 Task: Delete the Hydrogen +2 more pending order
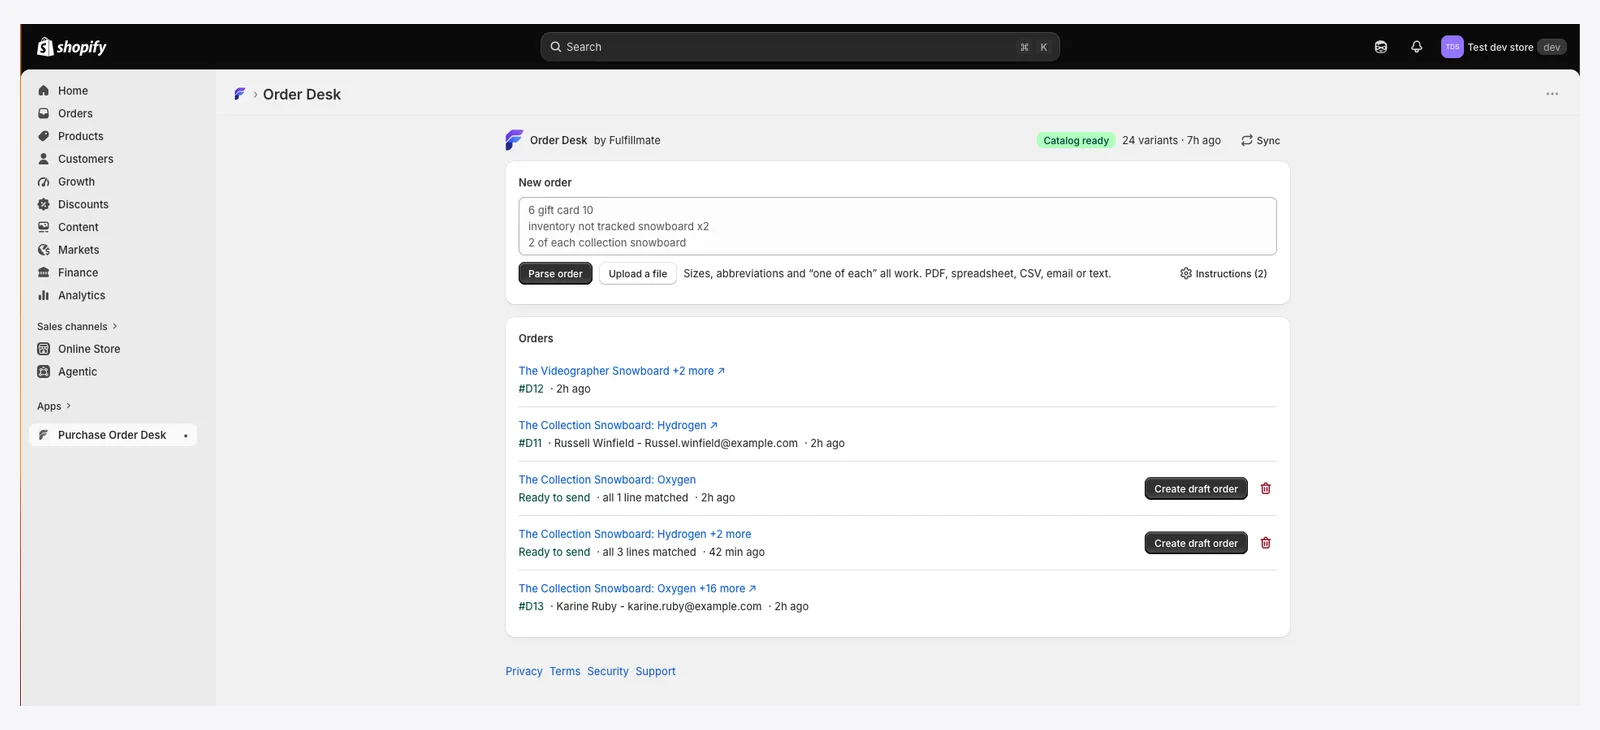tap(1266, 543)
